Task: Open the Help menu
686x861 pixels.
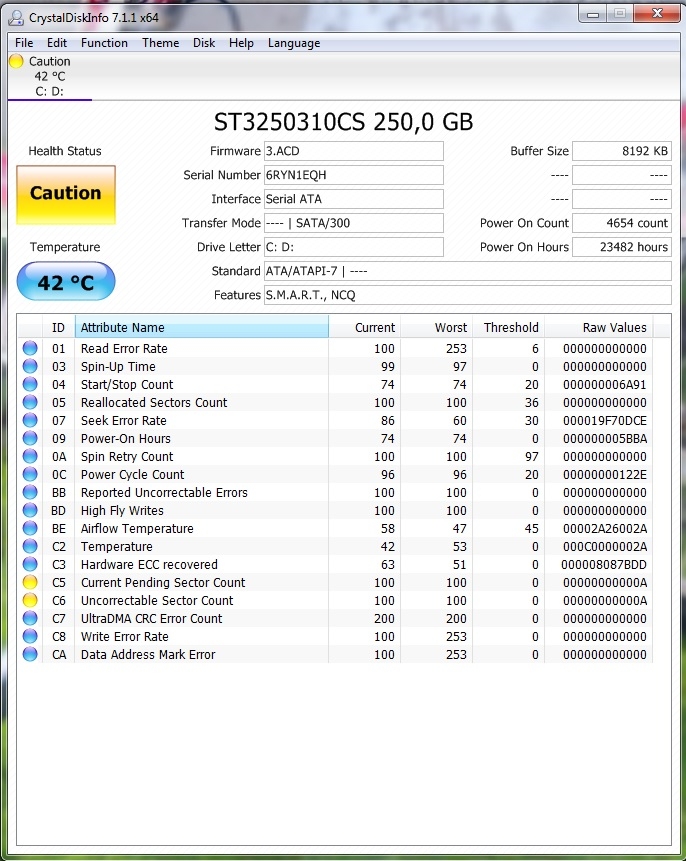Action: [241, 43]
